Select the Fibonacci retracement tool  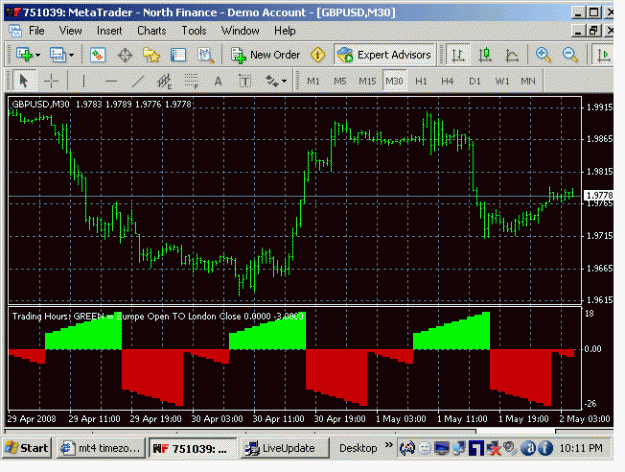[191, 81]
